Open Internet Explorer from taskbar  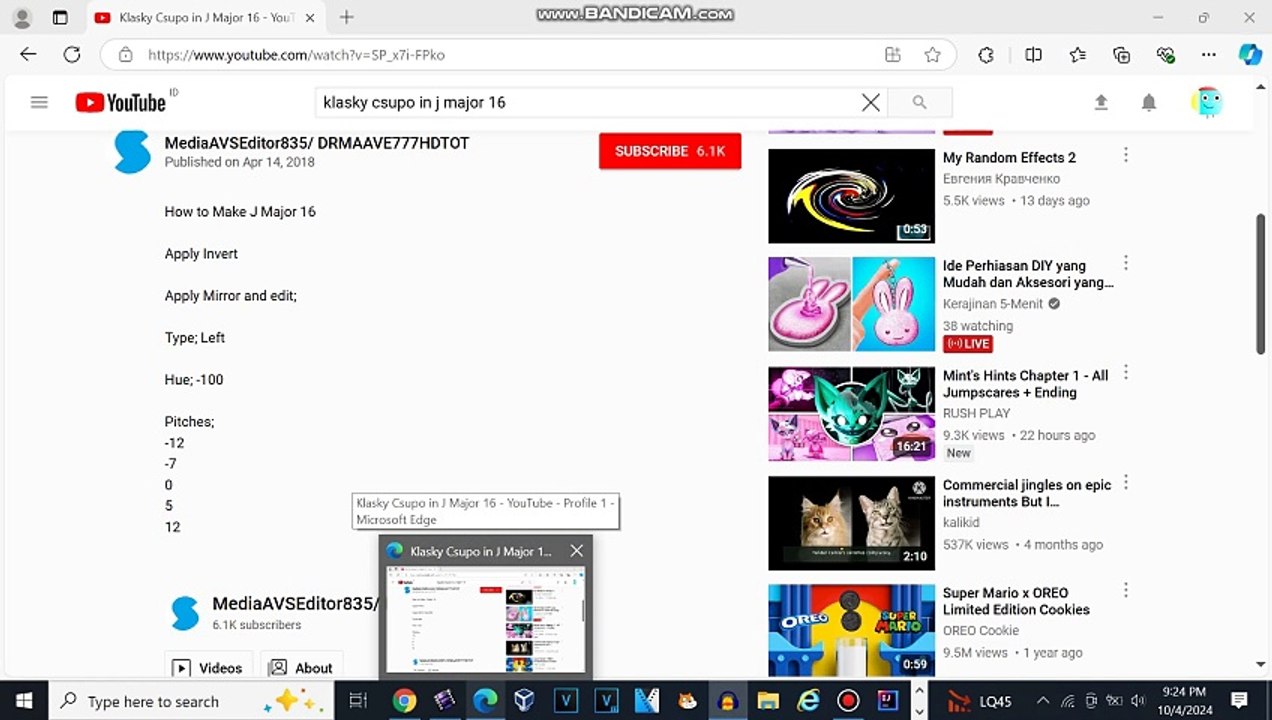click(x=807, y=701)
